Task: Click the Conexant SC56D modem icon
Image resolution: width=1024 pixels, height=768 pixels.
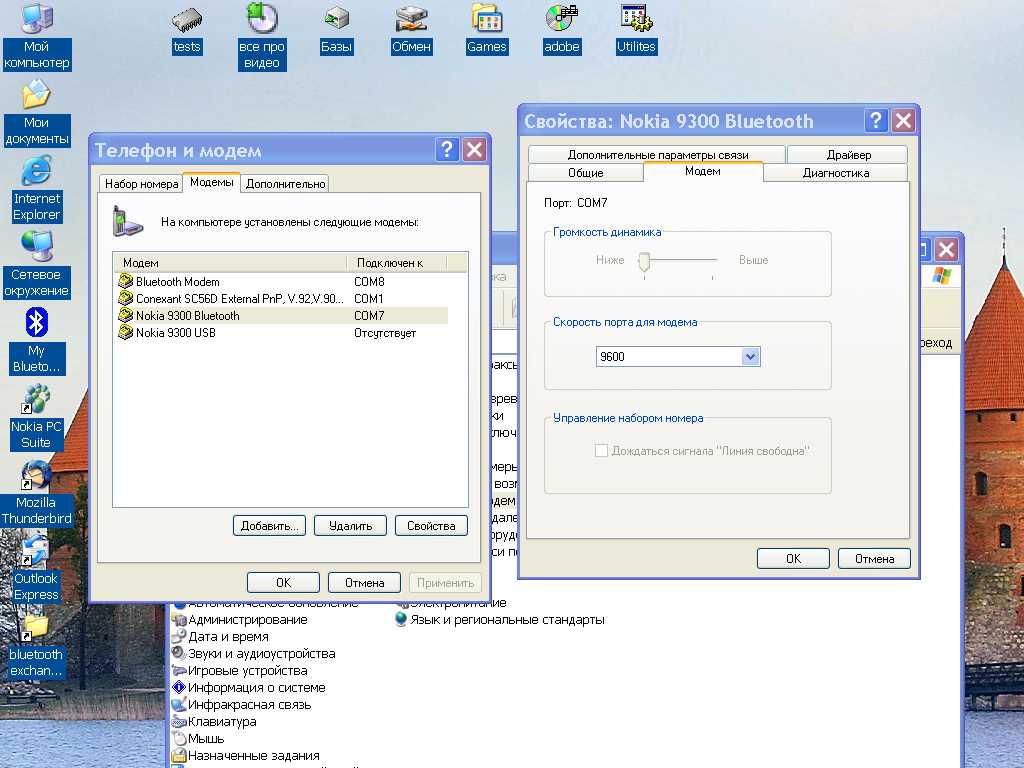Action: click(125, 298)
